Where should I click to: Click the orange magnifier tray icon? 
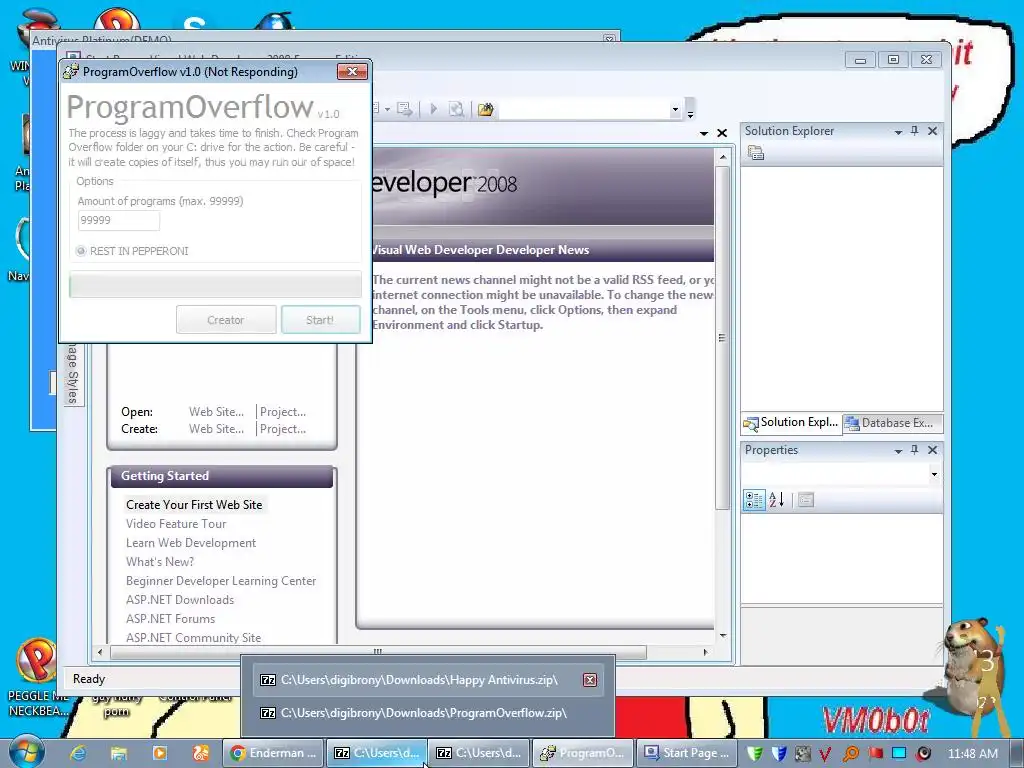850,754
